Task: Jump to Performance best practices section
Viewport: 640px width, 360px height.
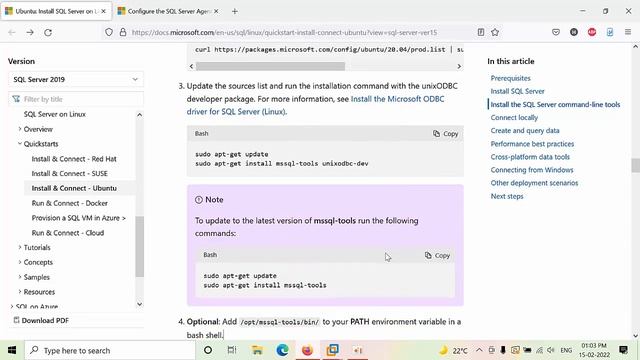Action: pos(532,144)
